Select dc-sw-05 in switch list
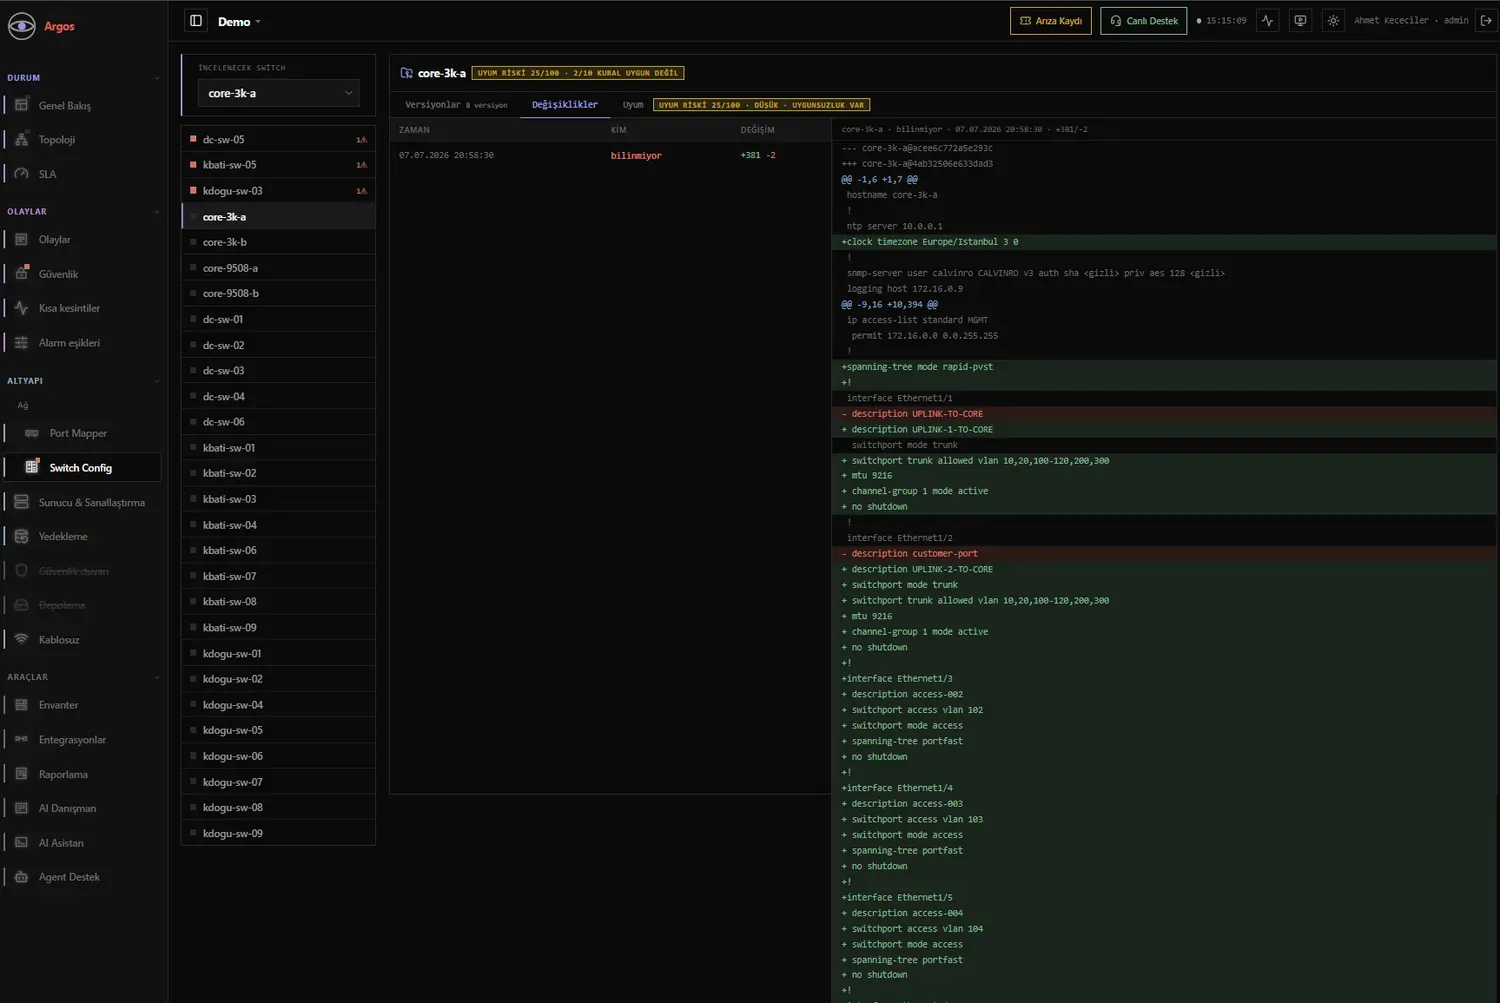This screenshot has height=1003, width=1500. pos(278,140)
